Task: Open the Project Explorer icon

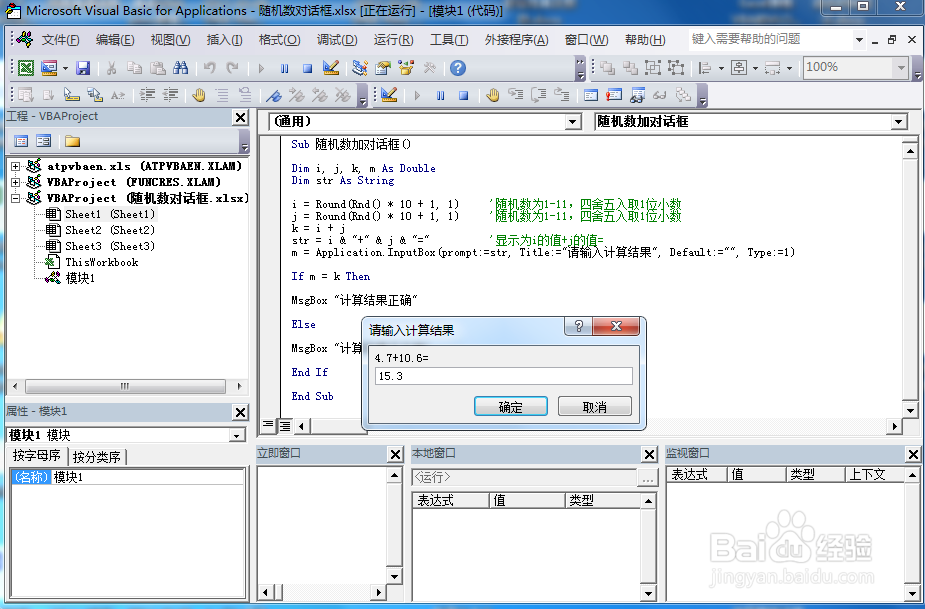Action: pos(359,68)
